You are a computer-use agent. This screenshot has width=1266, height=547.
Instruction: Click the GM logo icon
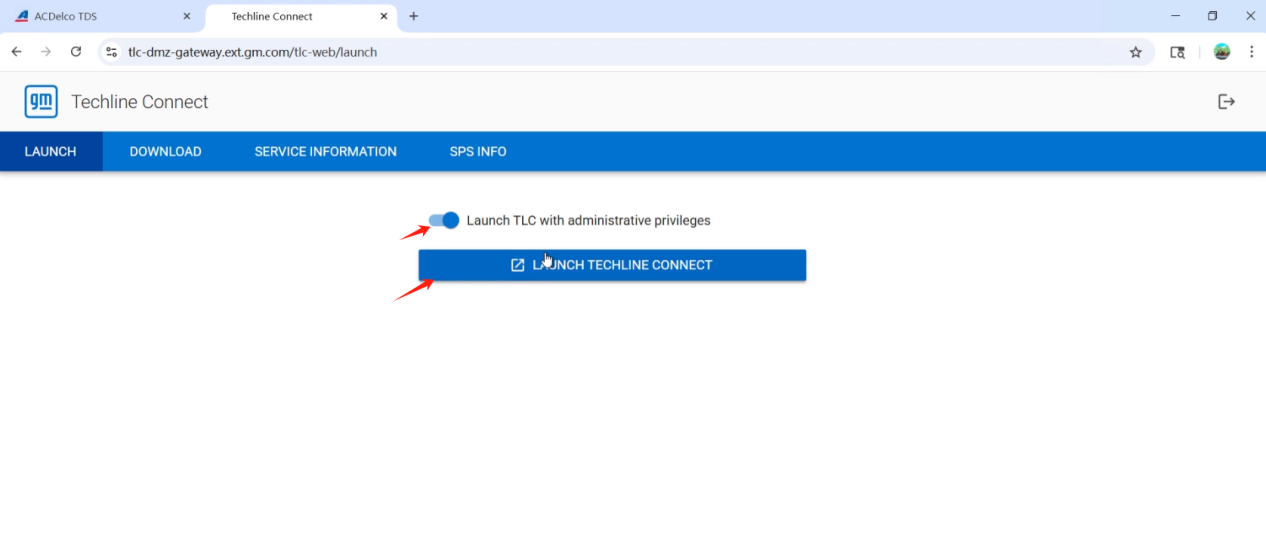tap(41, 102)
